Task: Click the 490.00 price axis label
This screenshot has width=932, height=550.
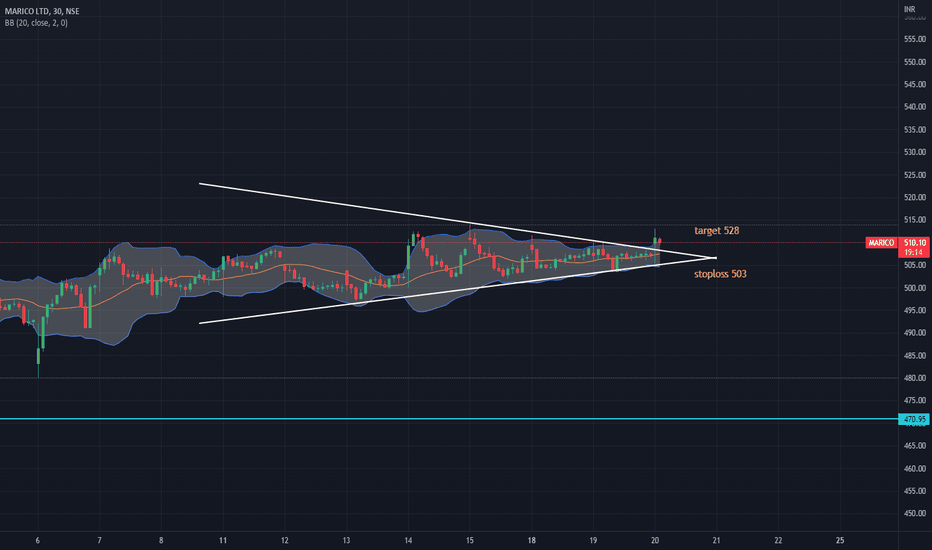Action: pyautogui.click(x=915, y=333)
